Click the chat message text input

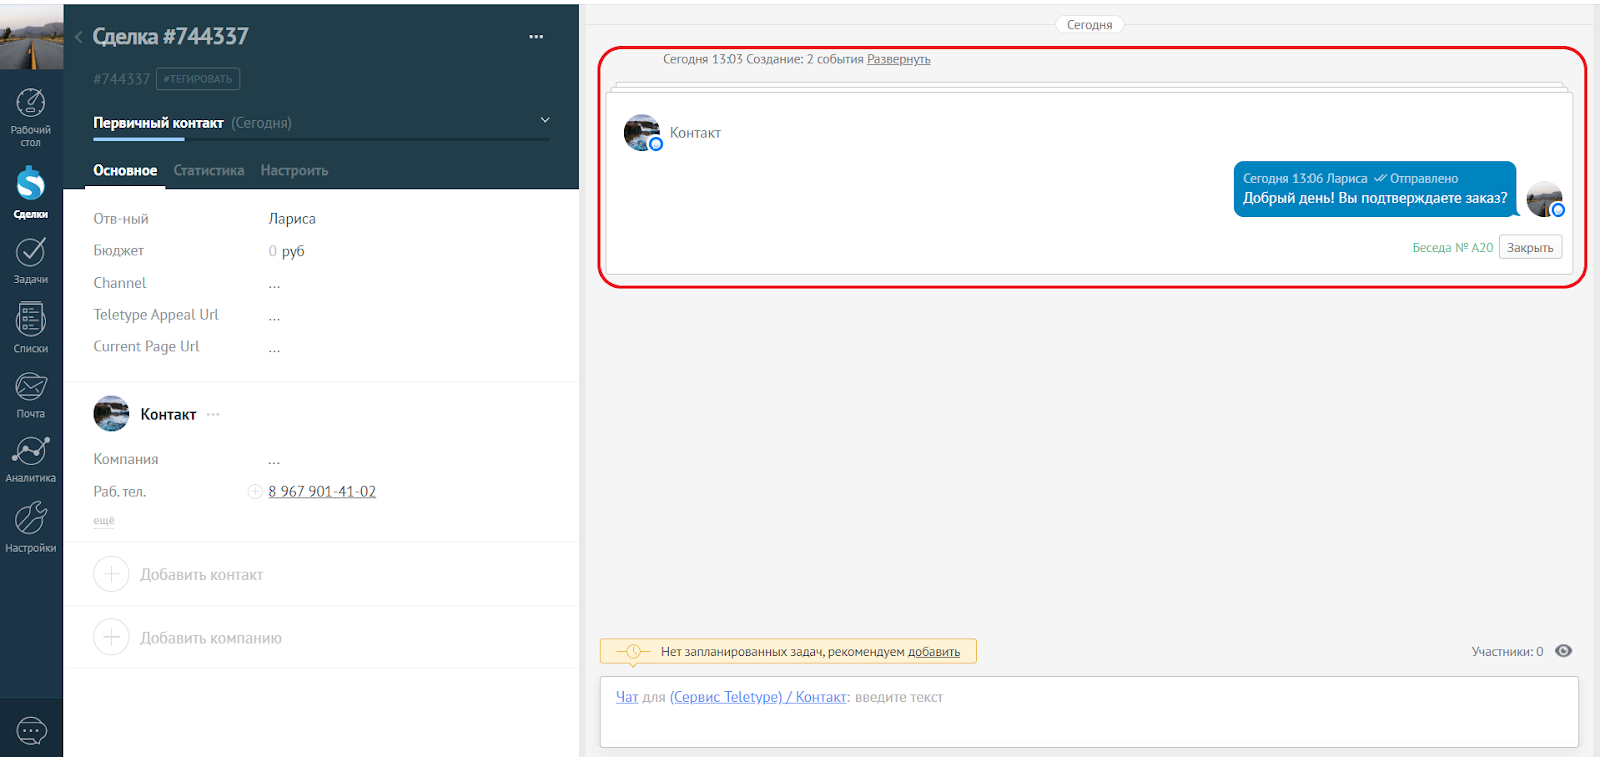(x=1089, y=712)
